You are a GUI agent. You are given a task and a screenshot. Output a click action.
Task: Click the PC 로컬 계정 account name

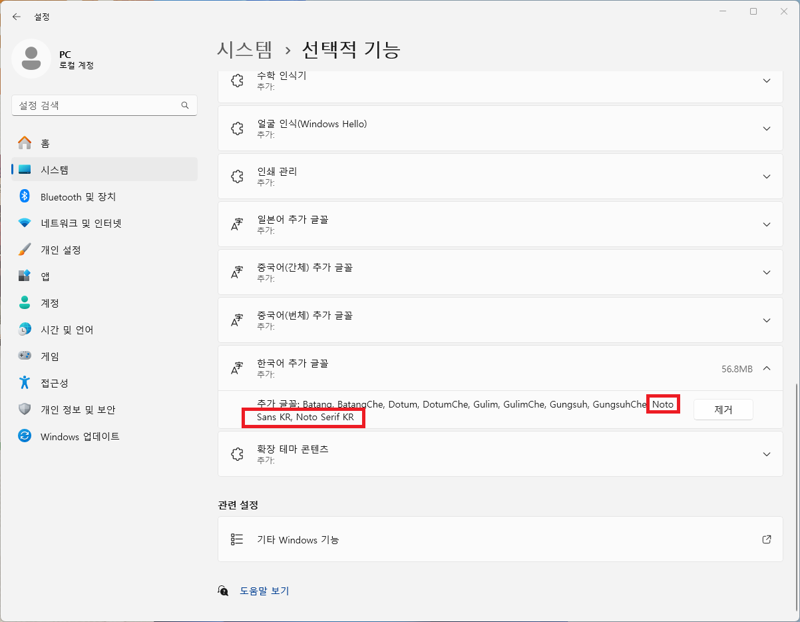click(76, 60)
